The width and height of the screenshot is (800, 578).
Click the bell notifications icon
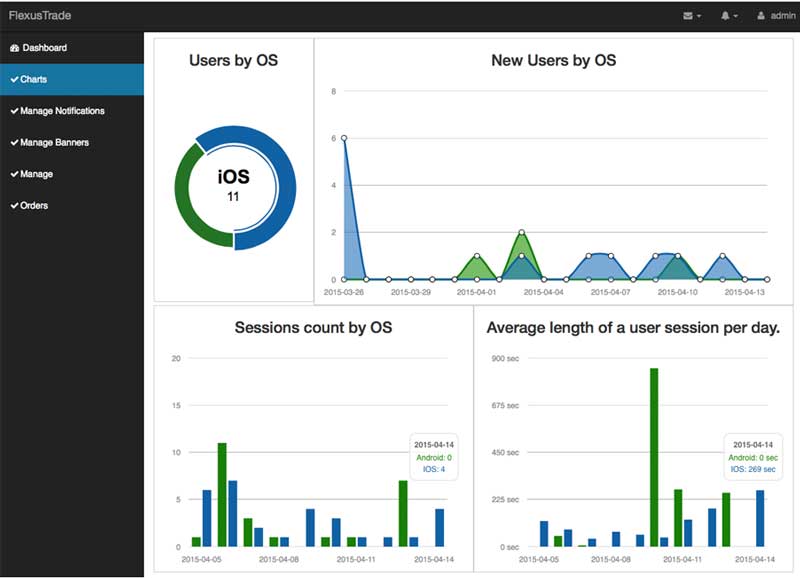pyautogui.click(x=725, y=16)
